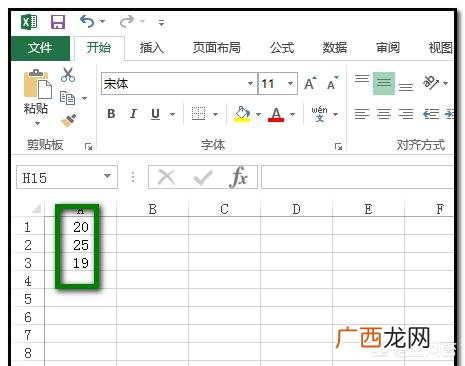
Task: Open the Undo history dropdown arrow
Action: click(102, 21)
